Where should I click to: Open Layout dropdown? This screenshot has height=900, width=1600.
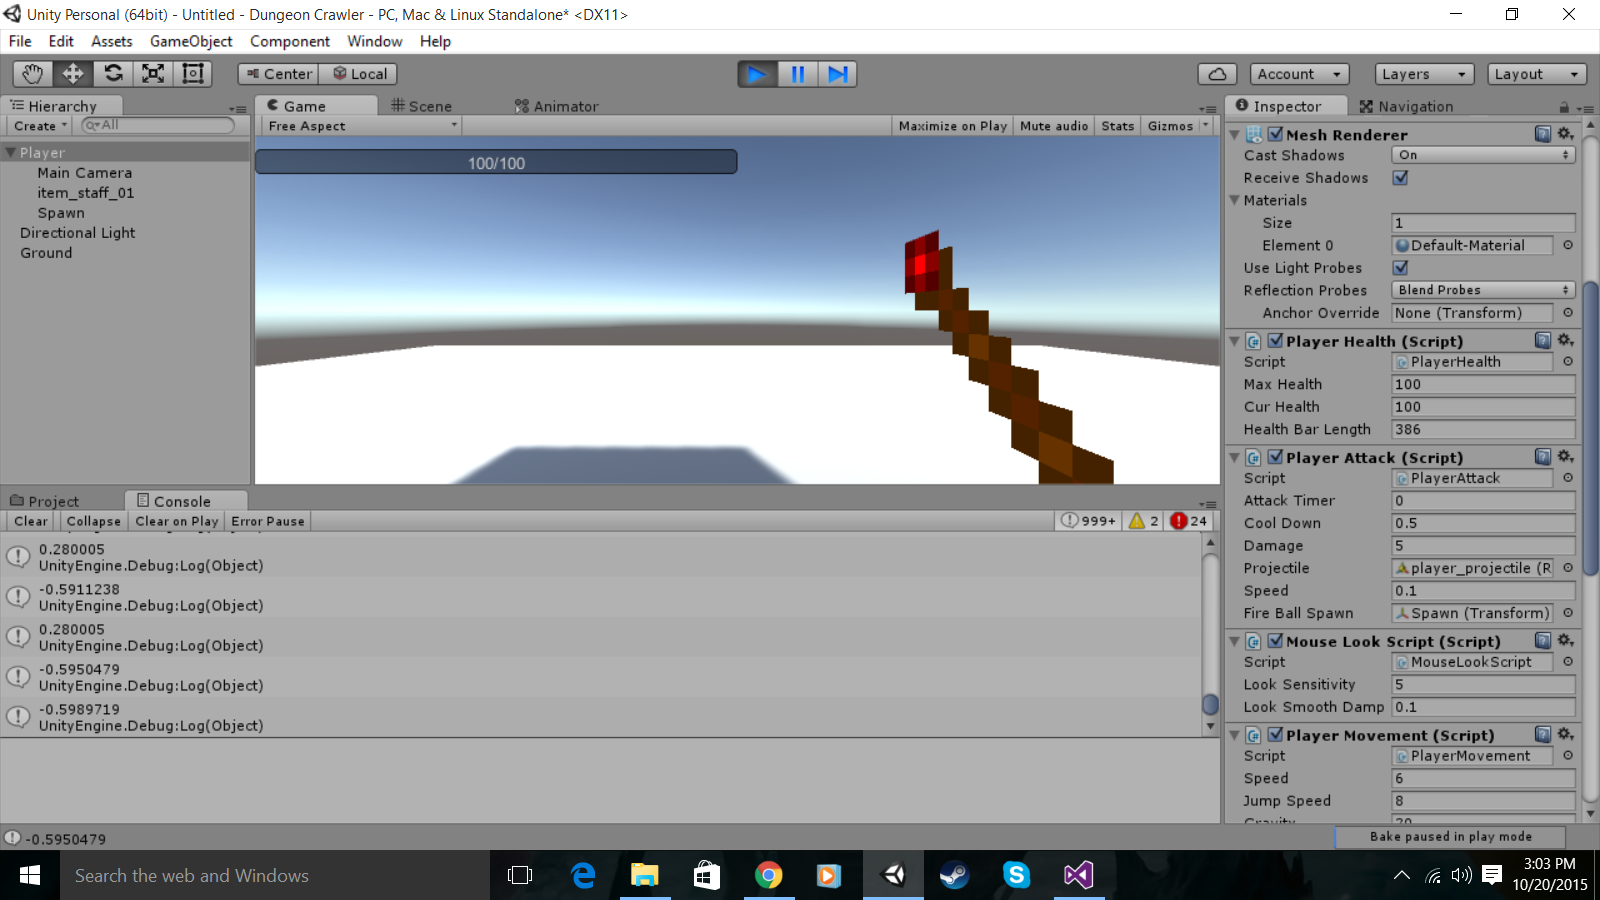(x=1537, y=74)
